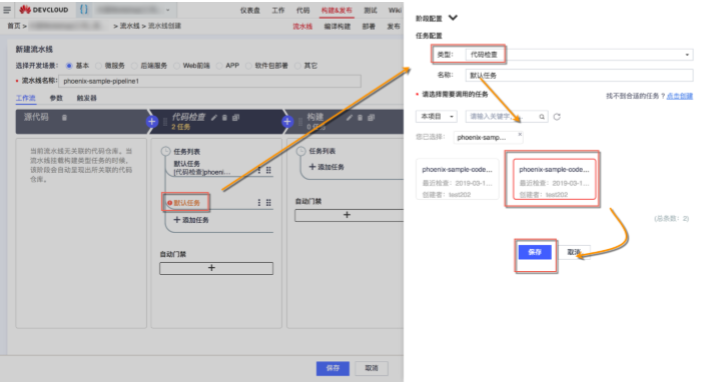This screenshot has width=701, height=387.
Task: Click the grid handle of the [代码检查]phoeni... task
Action: tap(269, 170)
